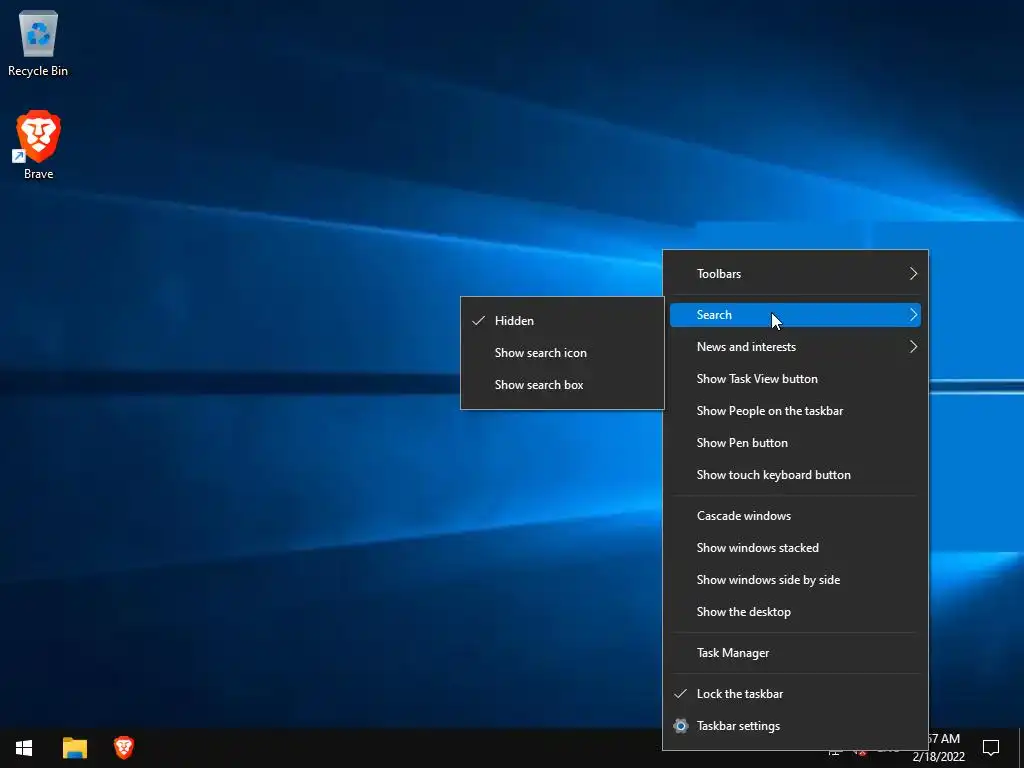Viewport: 1024px width, 768px height.
Task: Open File Explorer from the taskbar
Action: [x=74, y=748]
